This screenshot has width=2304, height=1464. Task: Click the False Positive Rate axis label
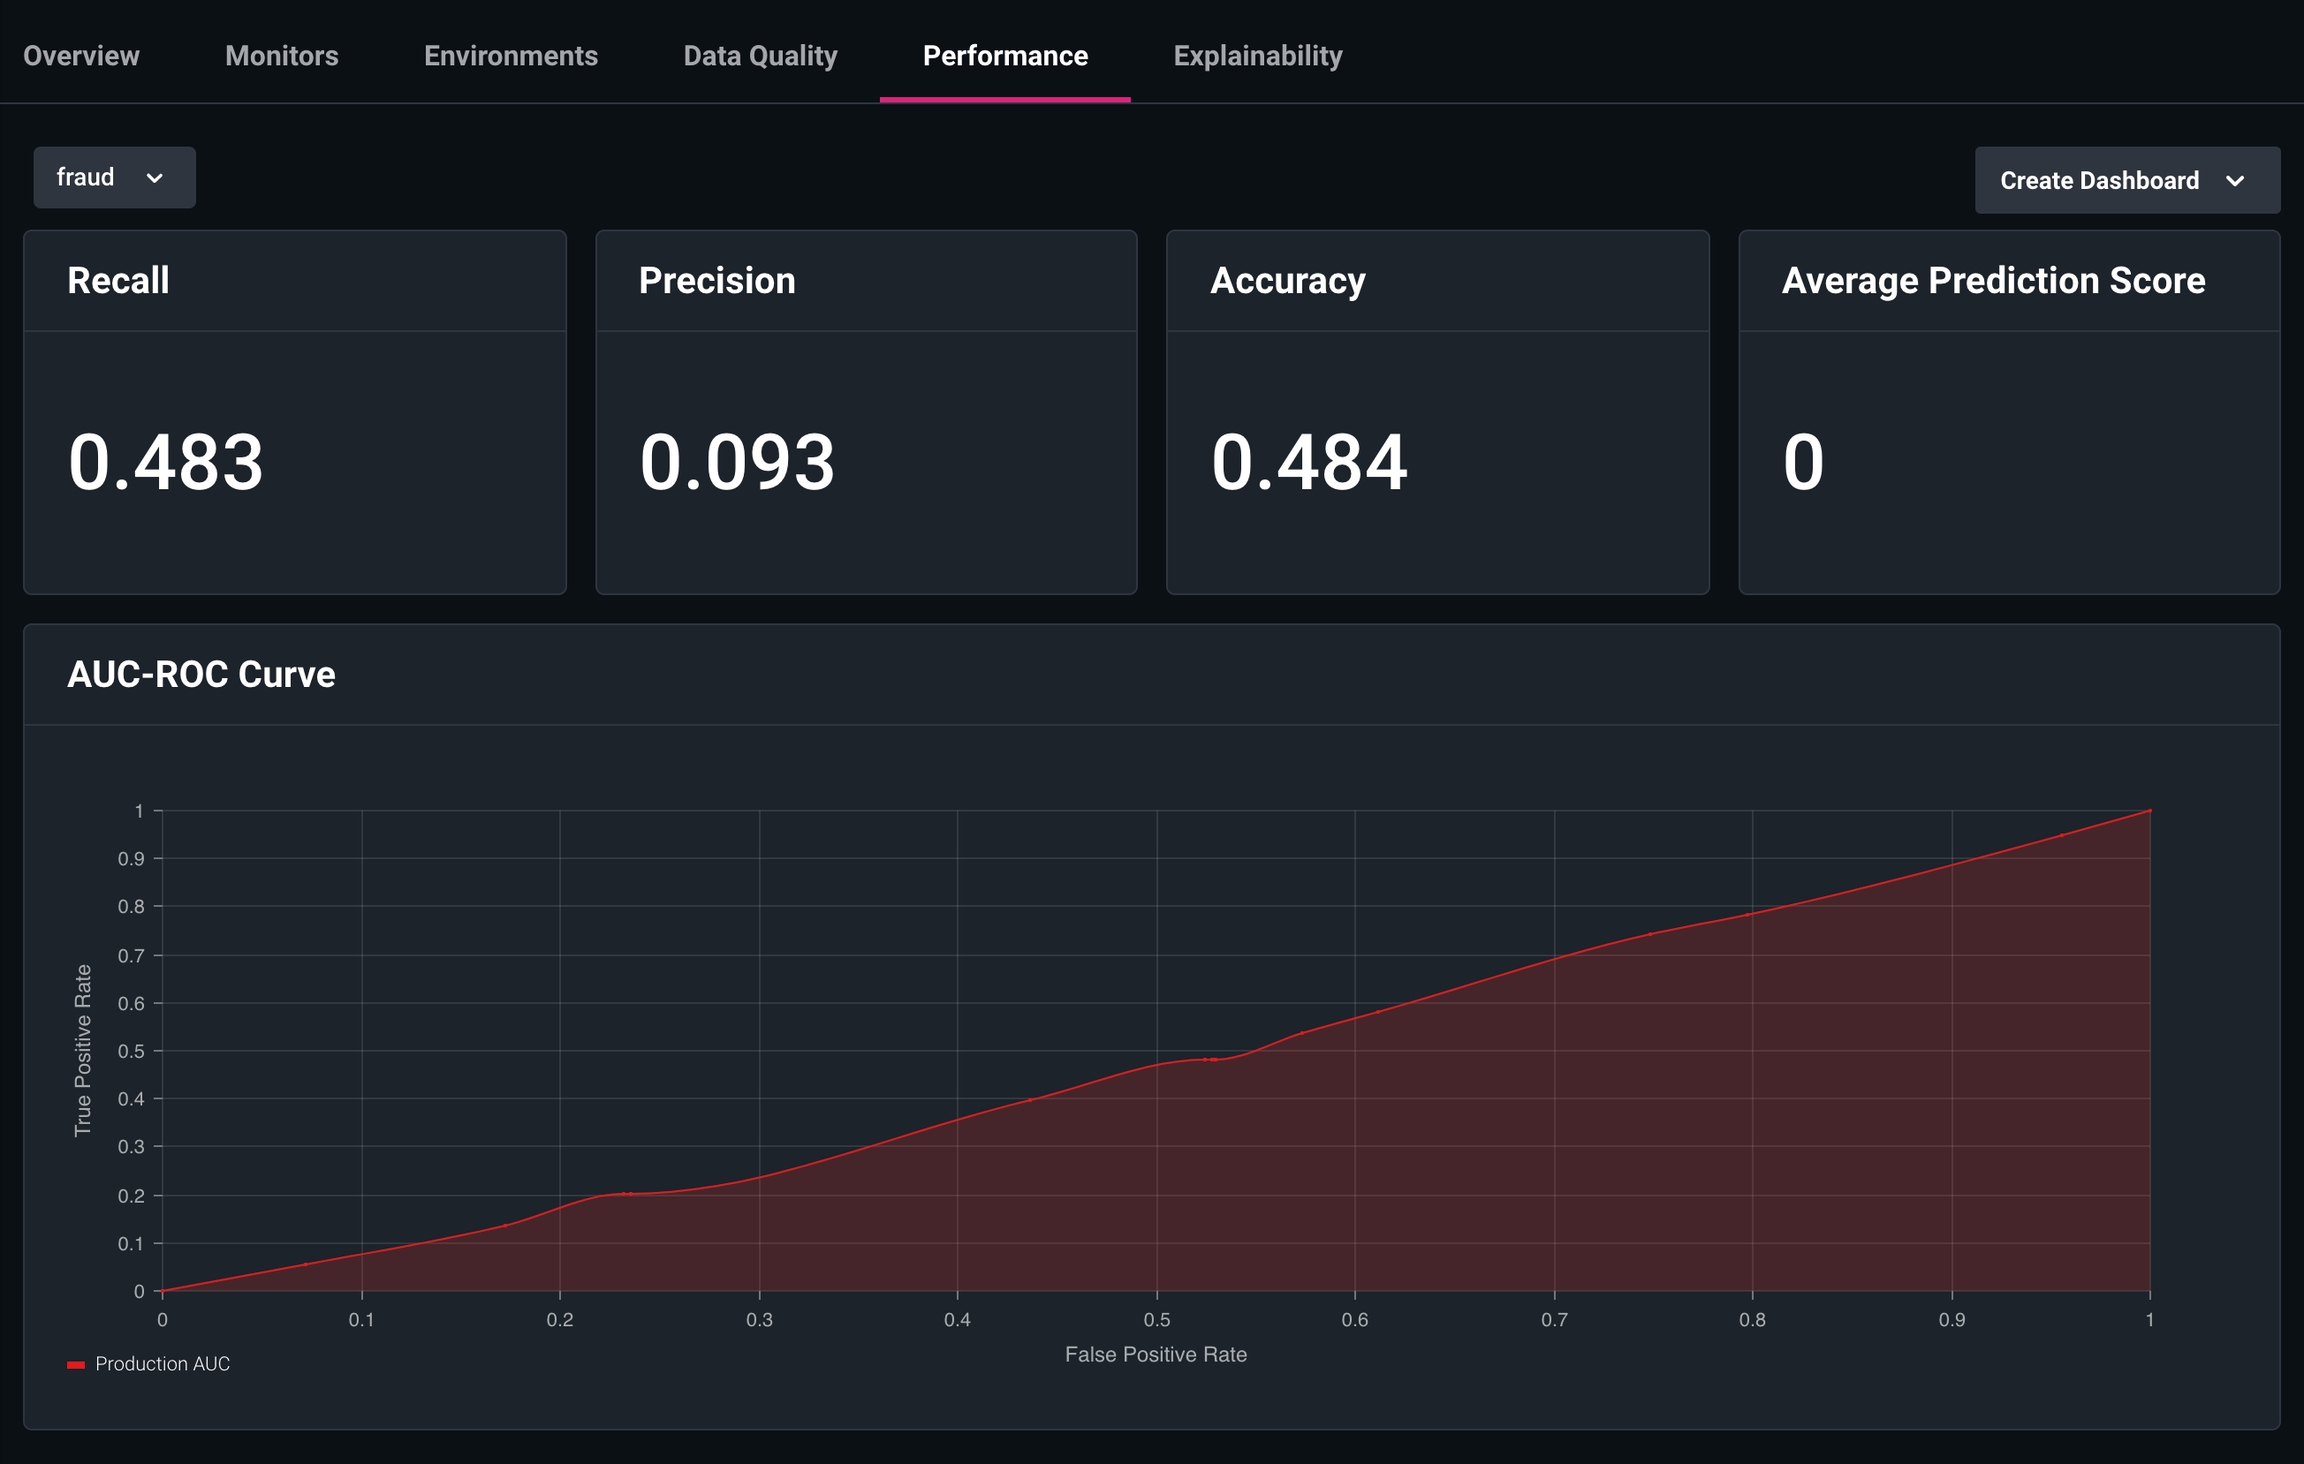tap(1155, 1354)
